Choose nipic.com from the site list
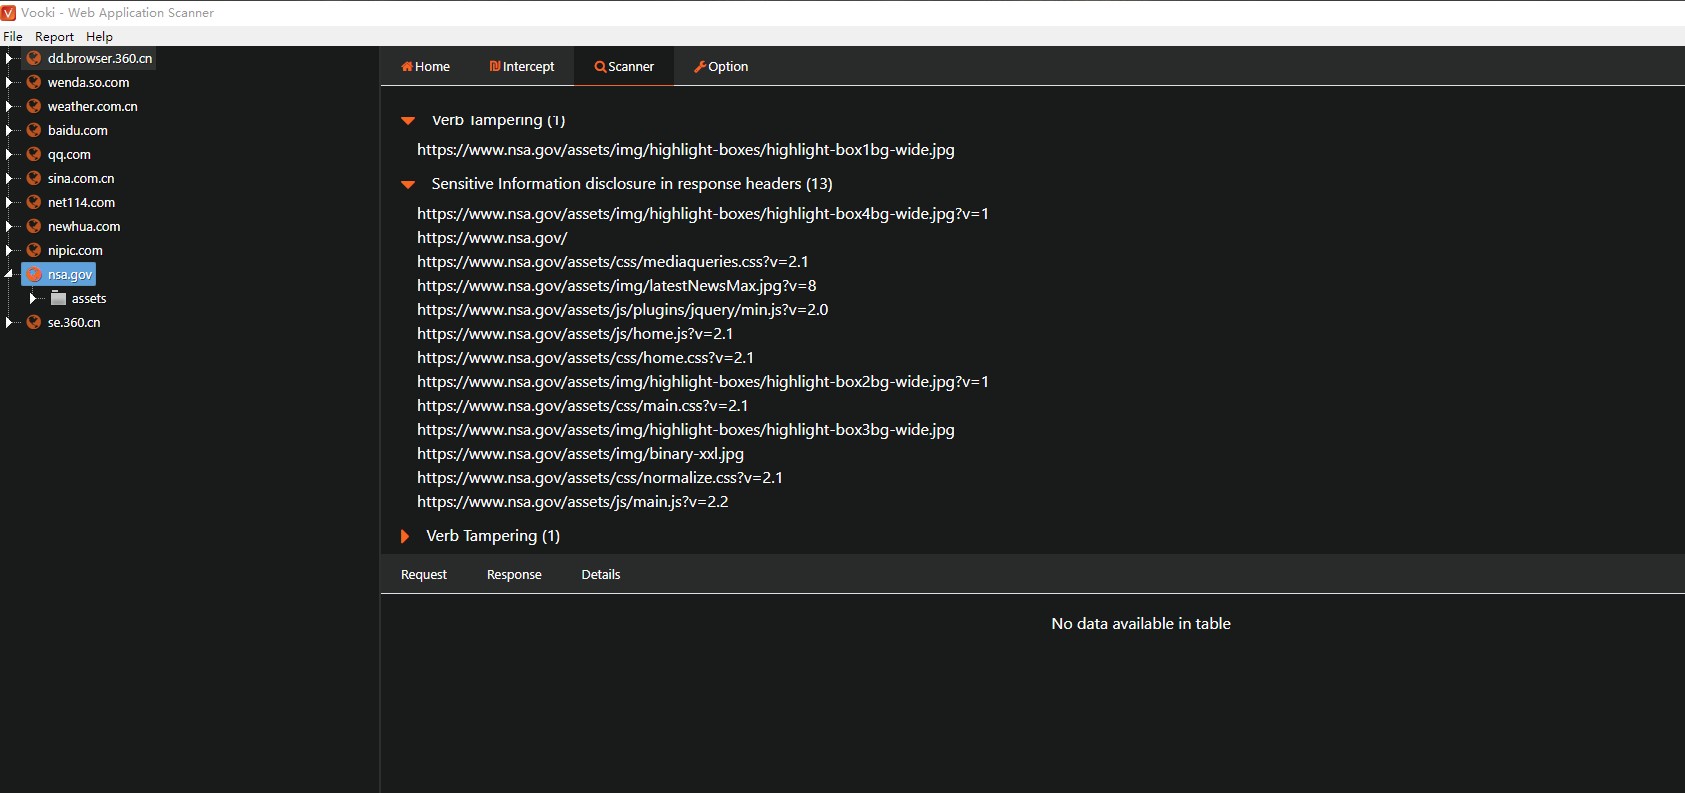This screenshot has width=1685, height=793. [75, 250]
